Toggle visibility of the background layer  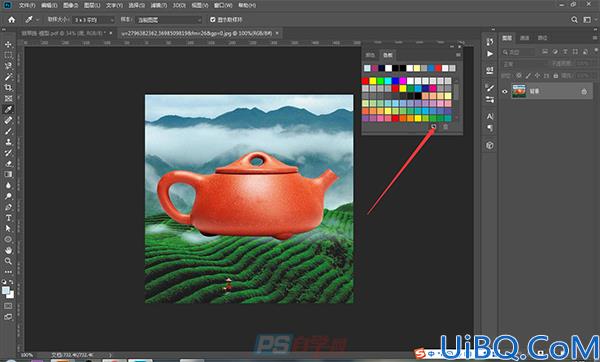(505, 91)
